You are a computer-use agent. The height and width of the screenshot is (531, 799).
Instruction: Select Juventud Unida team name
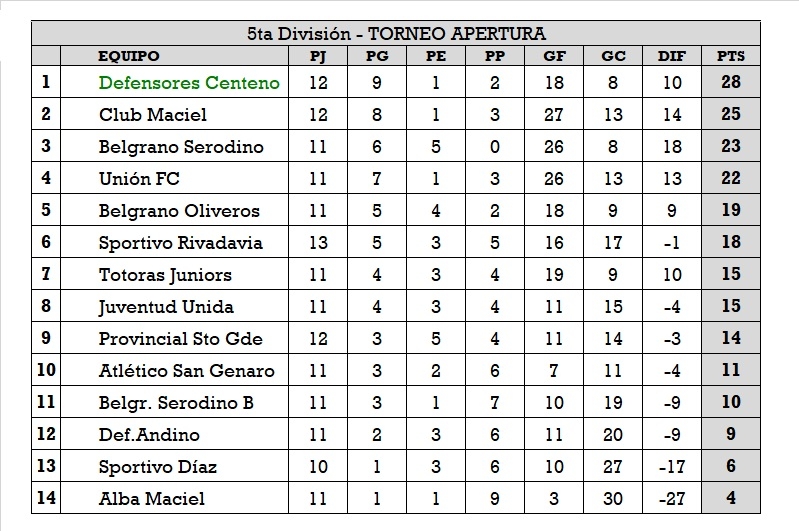tap(166, 307)
